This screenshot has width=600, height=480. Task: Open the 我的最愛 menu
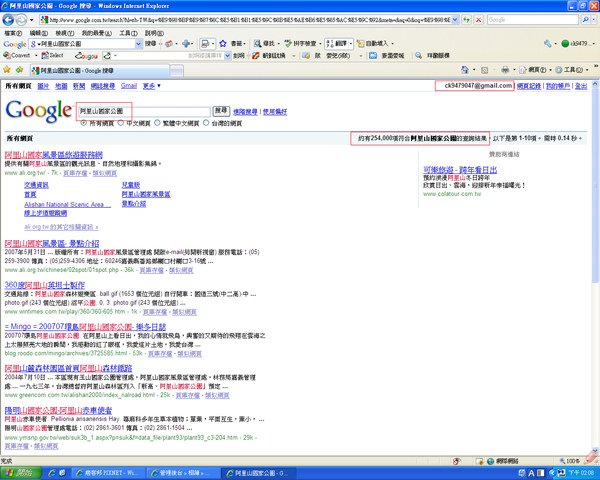click(x=97, y=33)
